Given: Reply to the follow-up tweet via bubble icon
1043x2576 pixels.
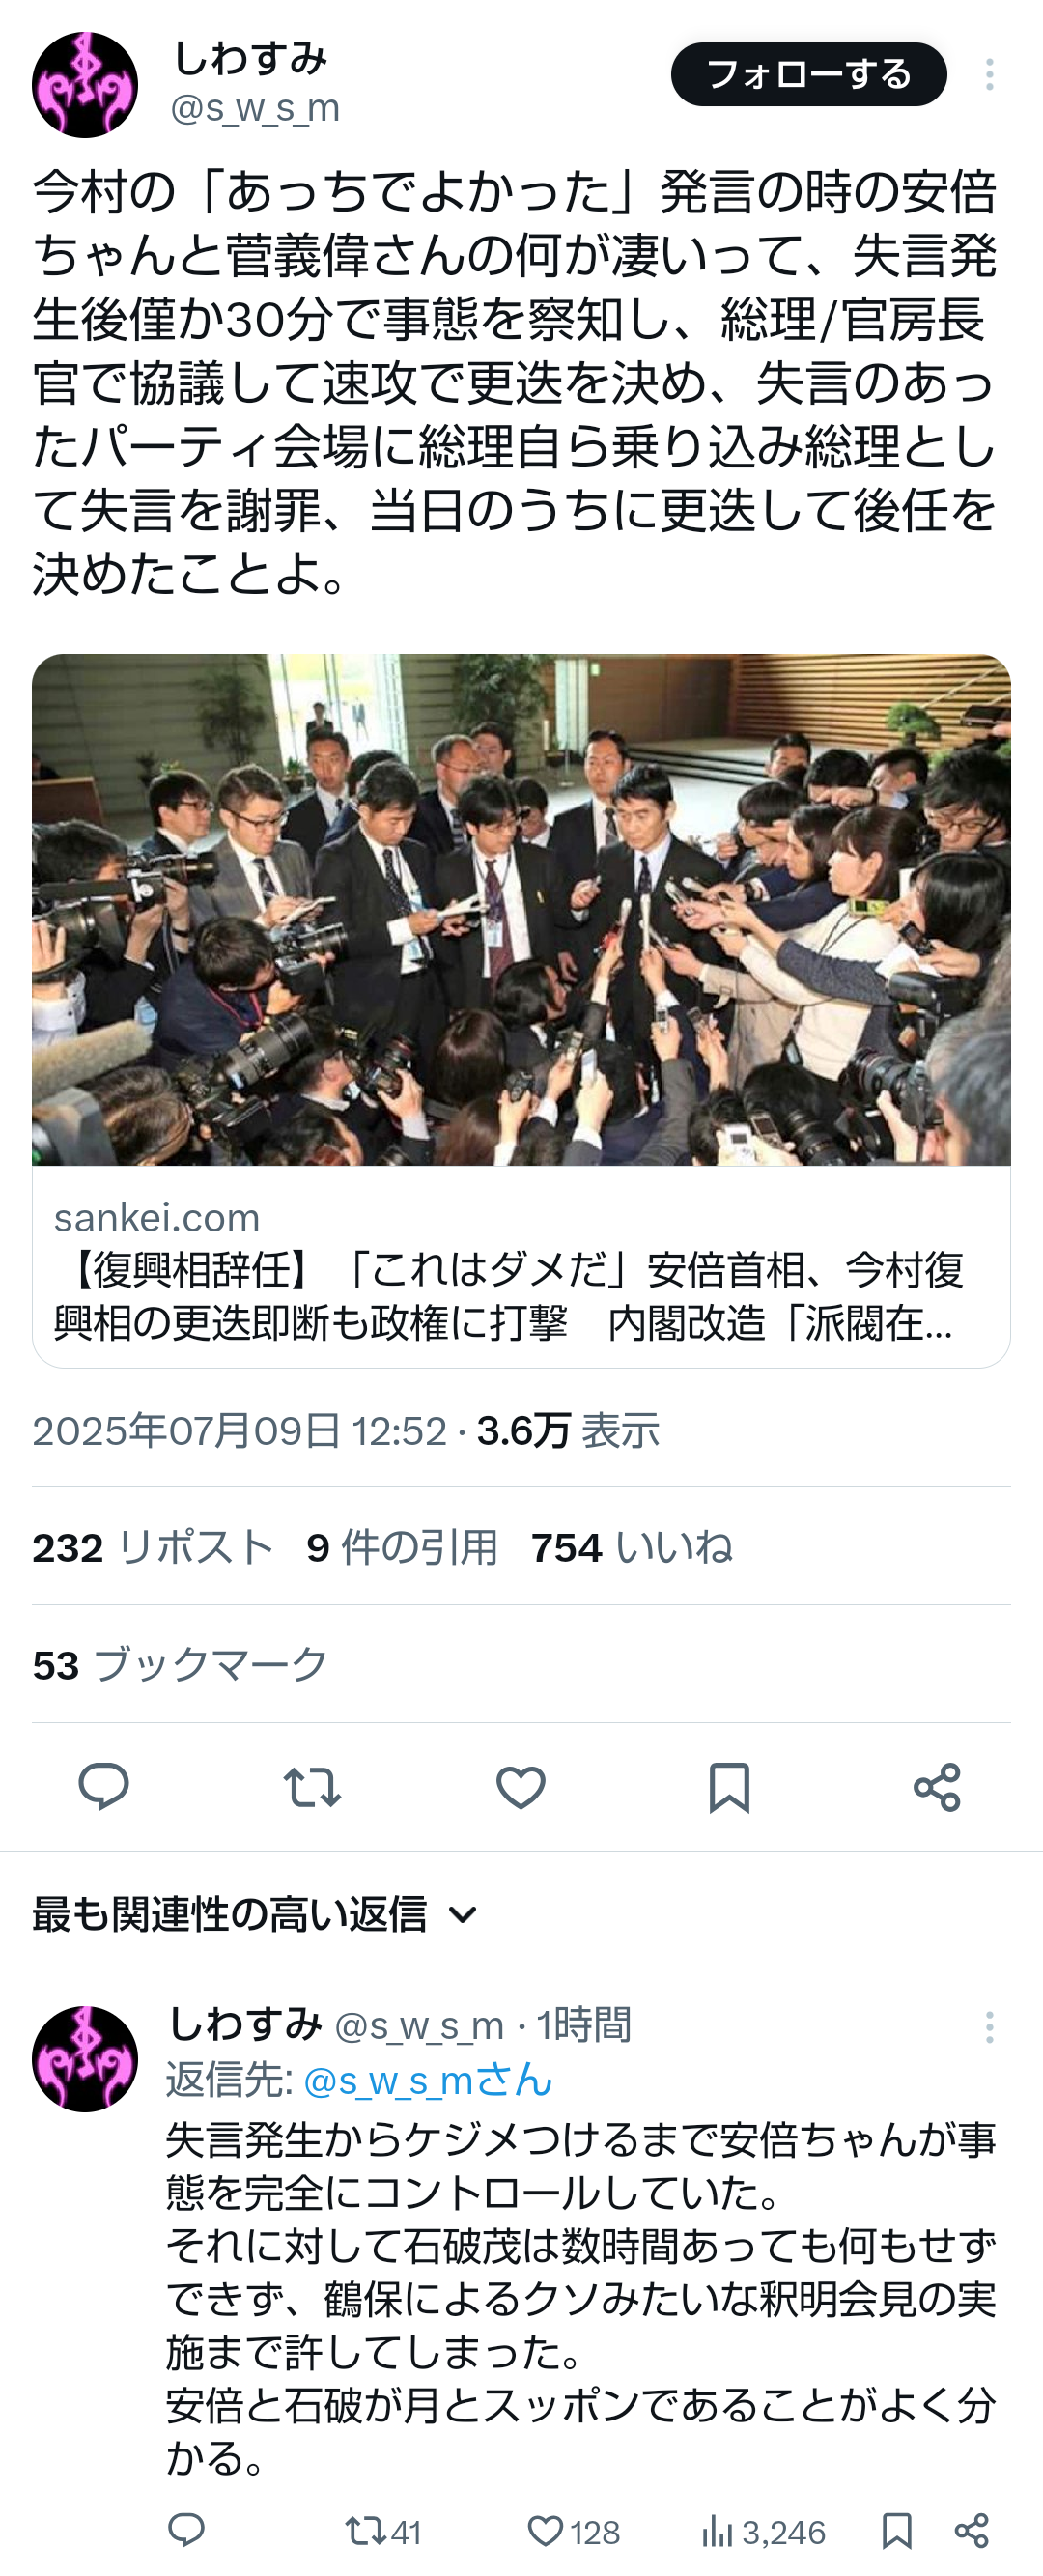Looking at the screenshot, I should pos(186,2531).
